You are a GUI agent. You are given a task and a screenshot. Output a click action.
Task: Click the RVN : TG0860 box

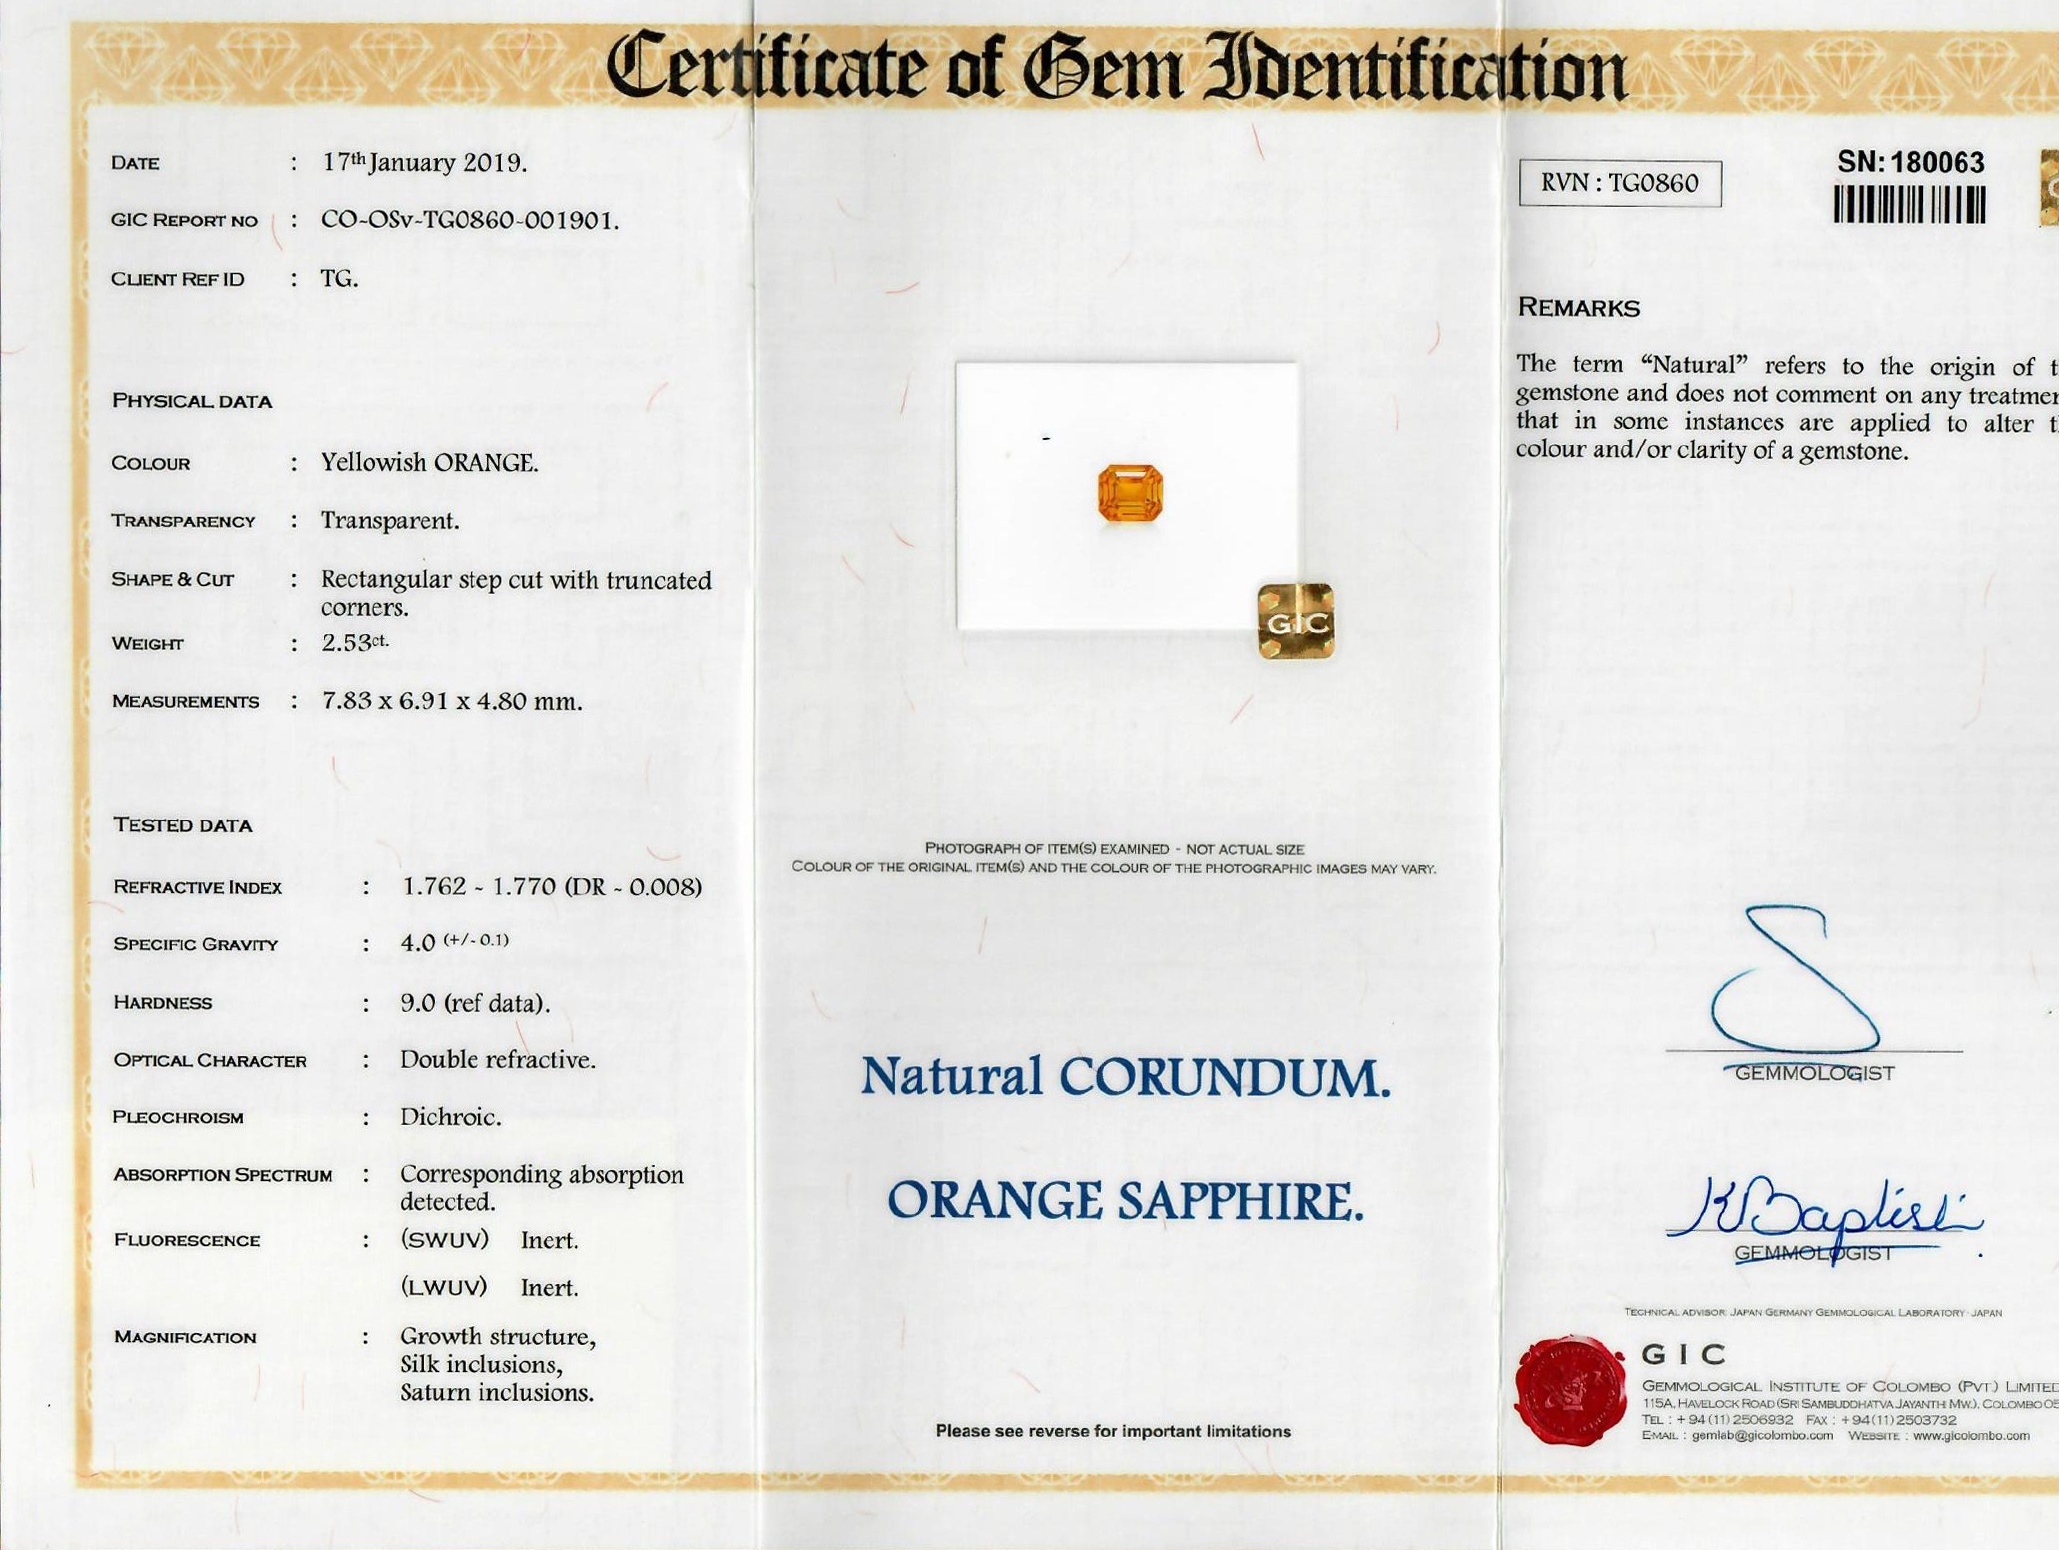tap(1619, 183)
